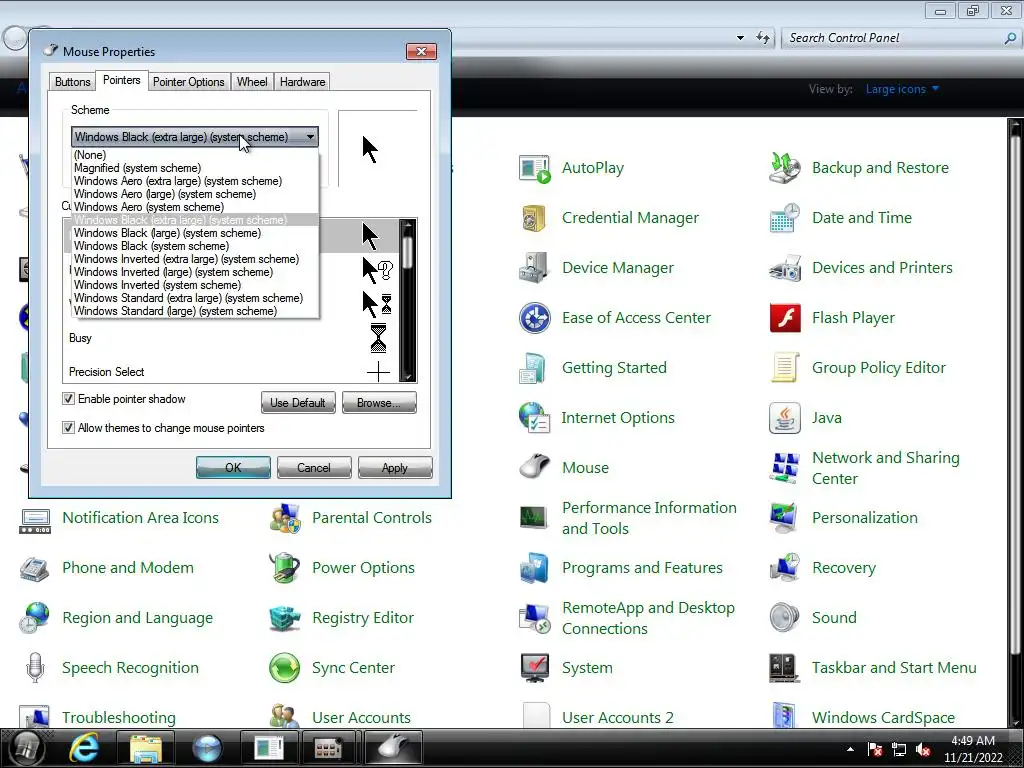Screen dimensions: 1024x768
Task: Click the muted volume tray icon
Action: [923, 749]
